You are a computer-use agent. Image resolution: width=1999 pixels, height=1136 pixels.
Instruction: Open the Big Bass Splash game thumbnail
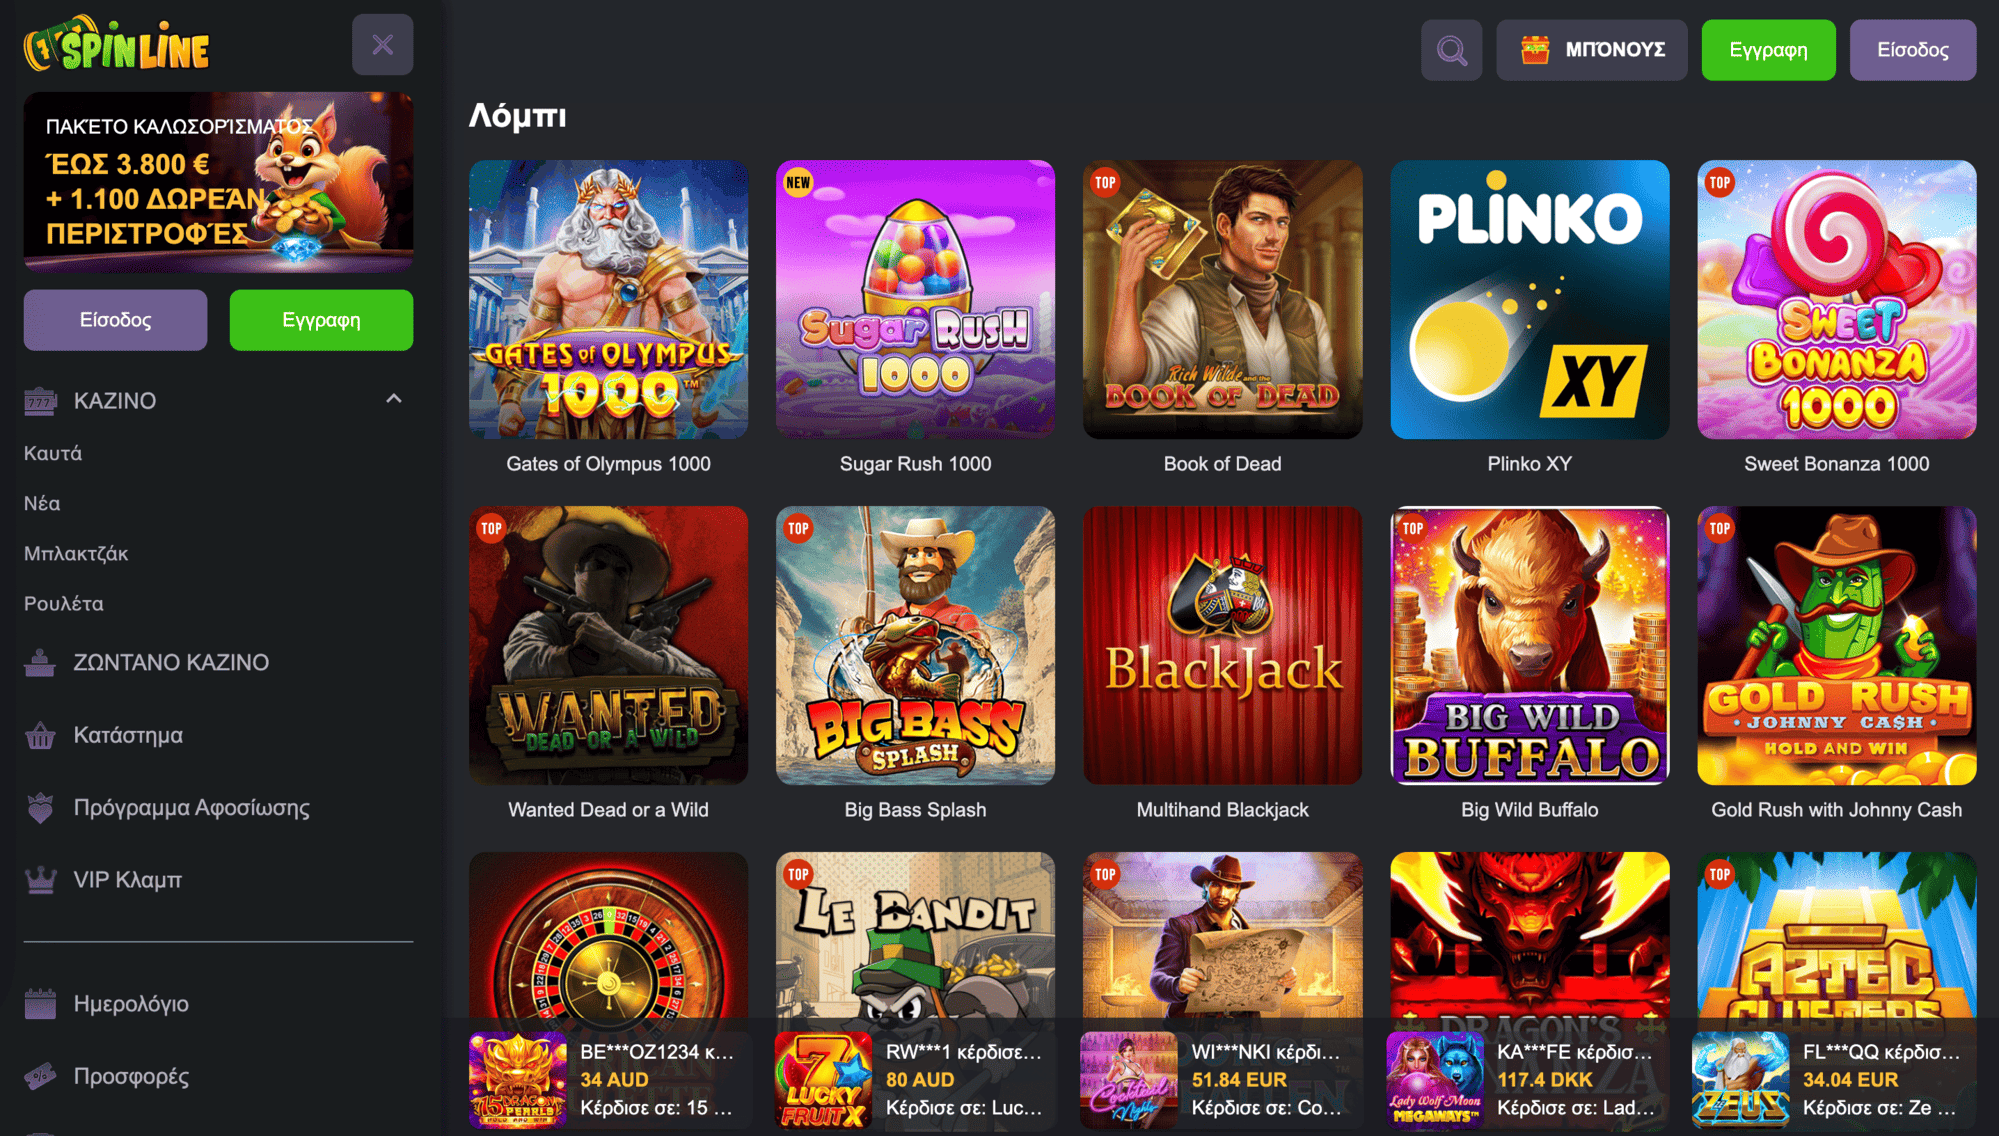pyautogui.click(x=915, y=645)
